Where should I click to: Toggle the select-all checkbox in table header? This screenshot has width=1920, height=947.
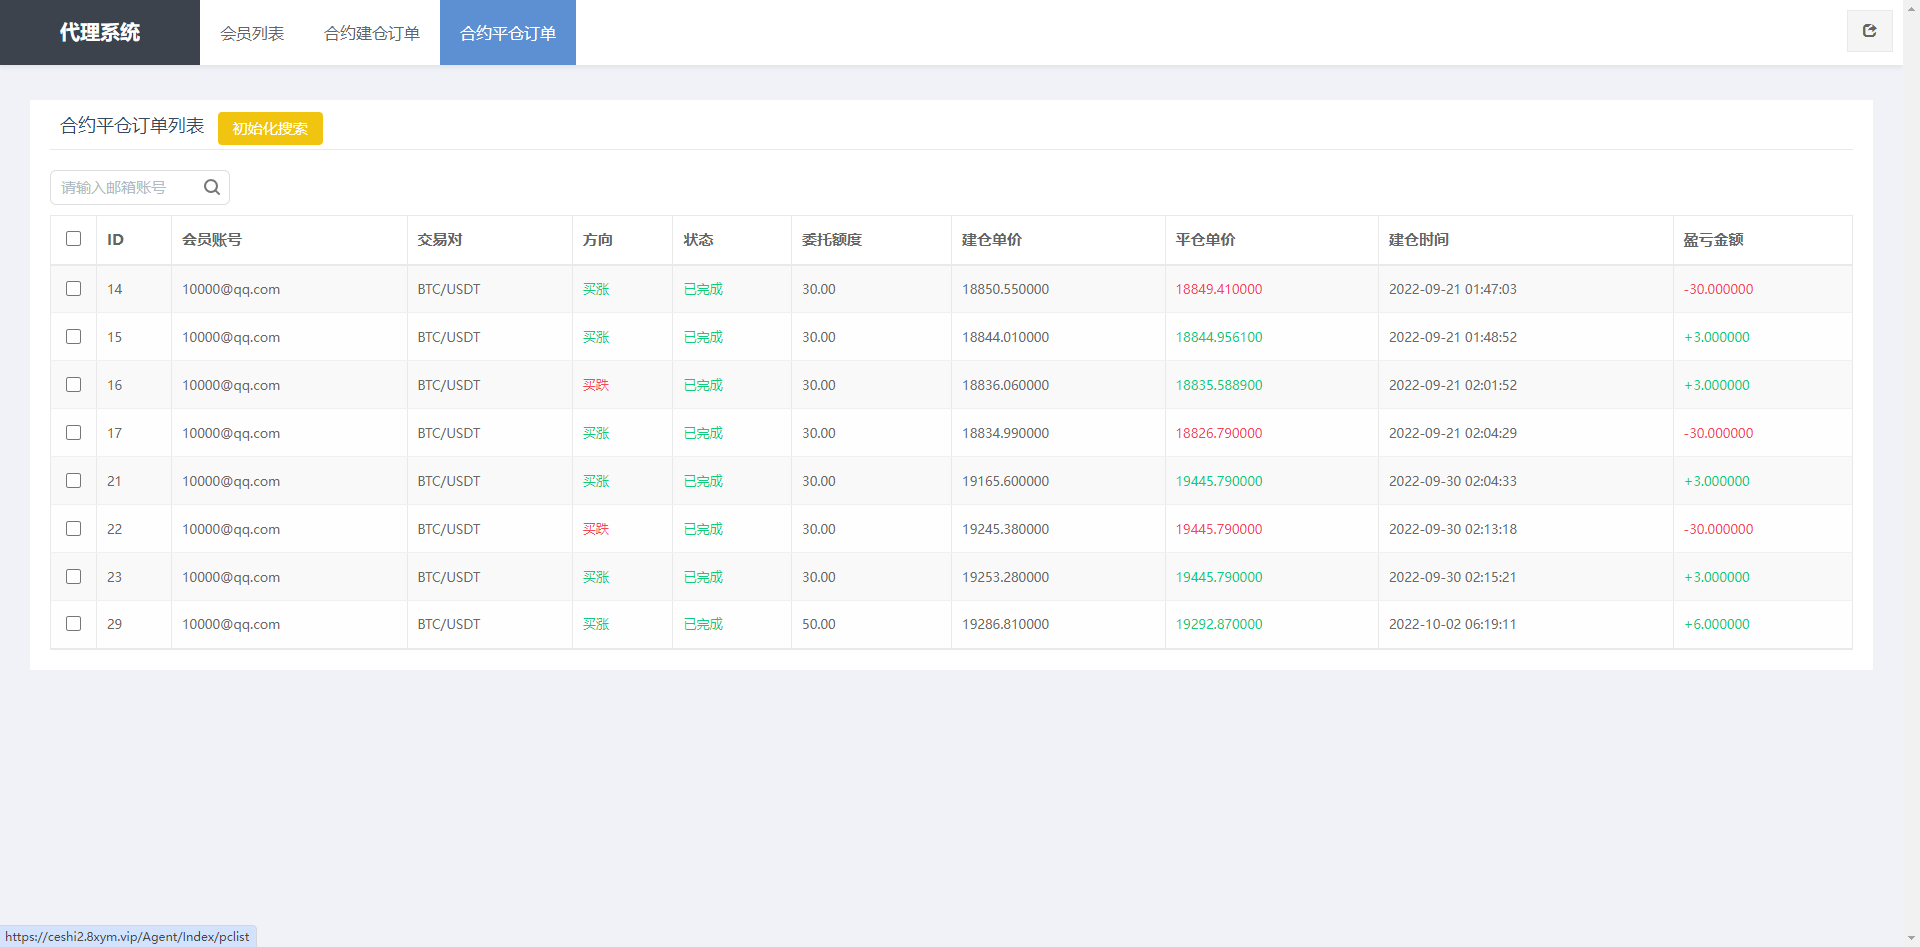click(x=73, y=239)
